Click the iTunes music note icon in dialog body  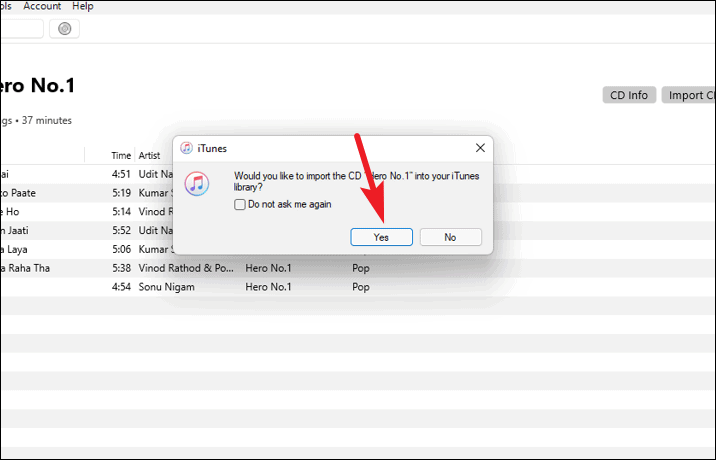coord(197,184)
